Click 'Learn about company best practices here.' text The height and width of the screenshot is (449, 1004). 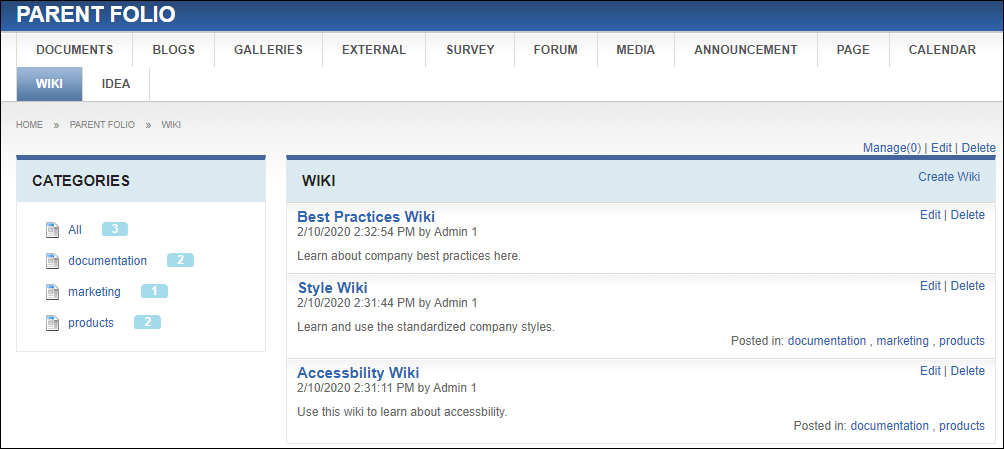[409, 256]
